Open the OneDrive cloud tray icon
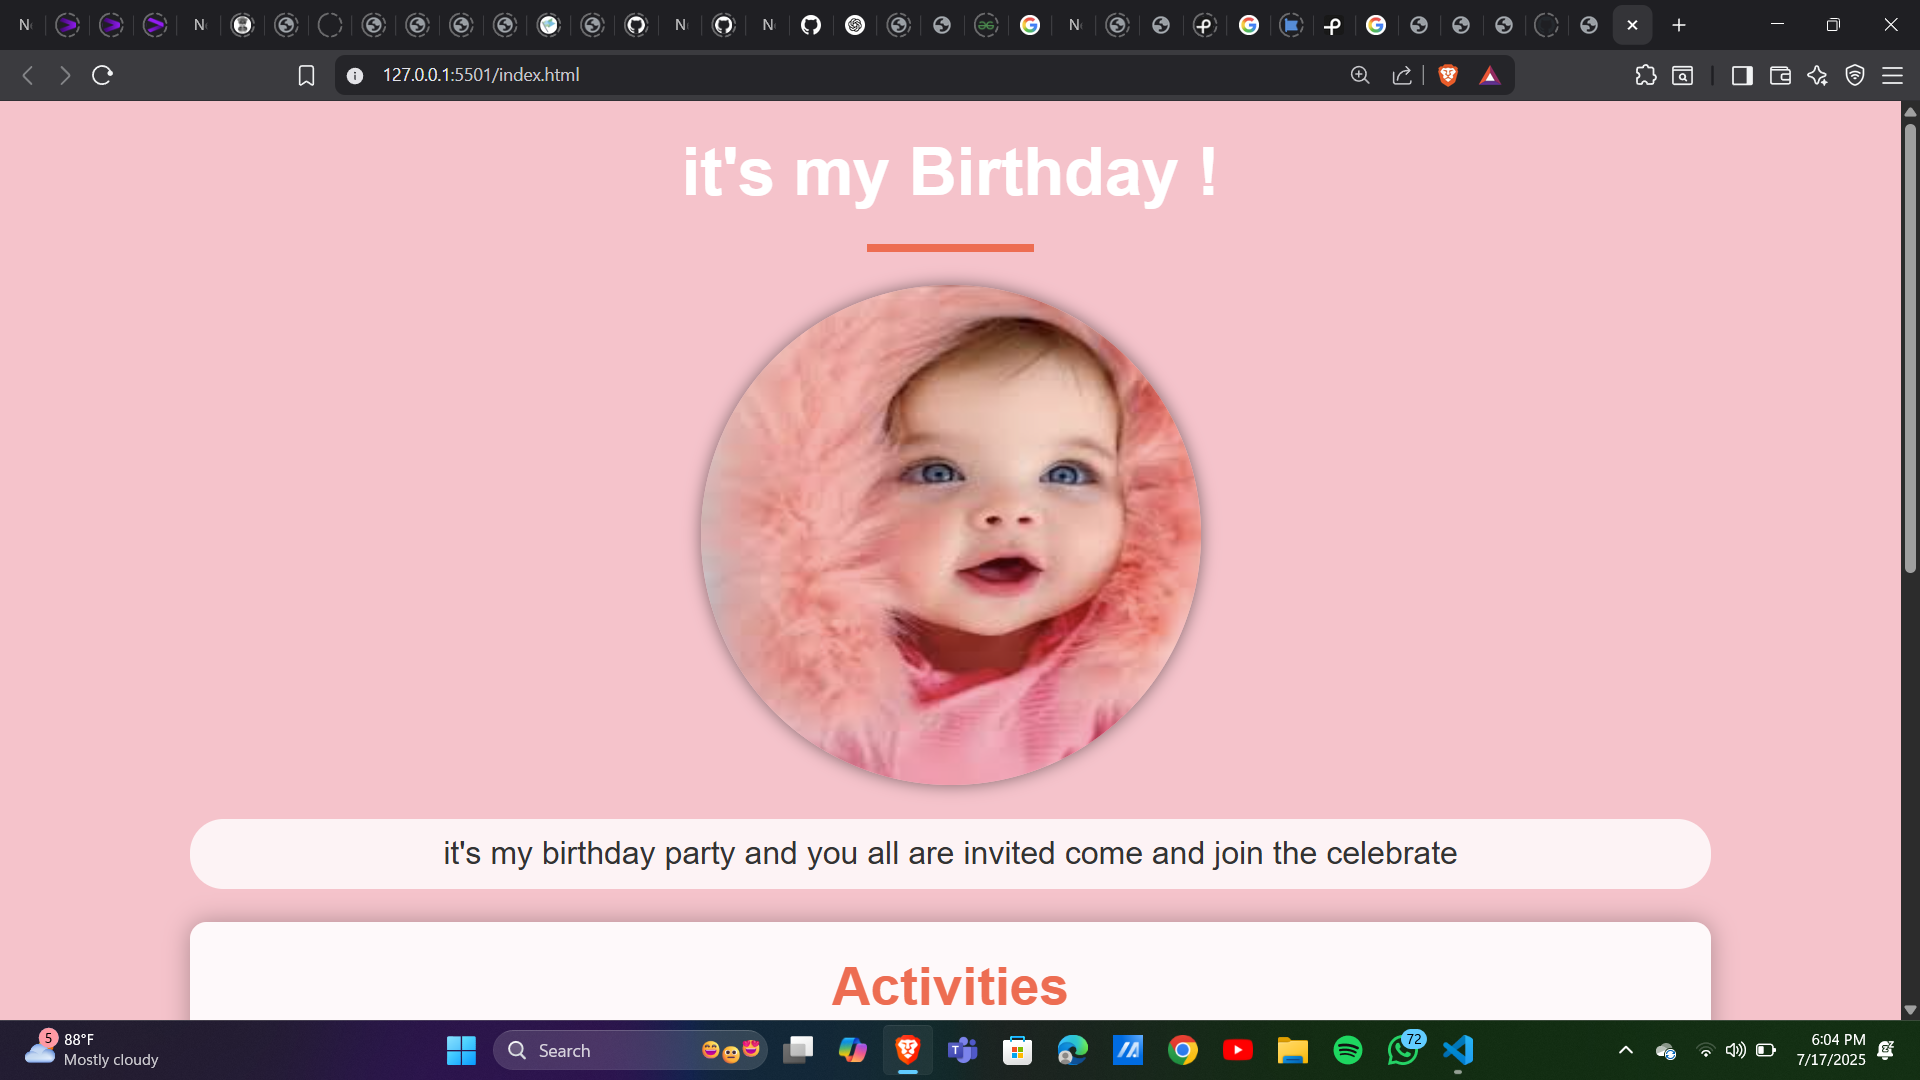 click(x=1666, y=1050)
